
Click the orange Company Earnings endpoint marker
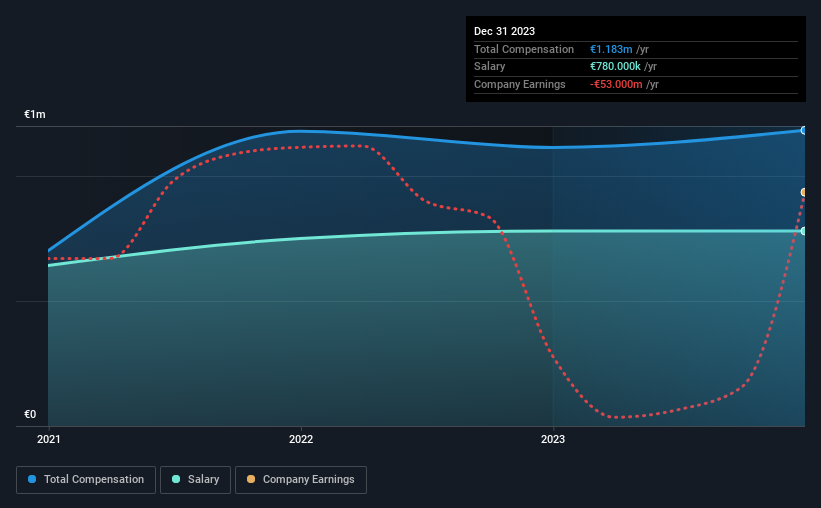(804, 193)
